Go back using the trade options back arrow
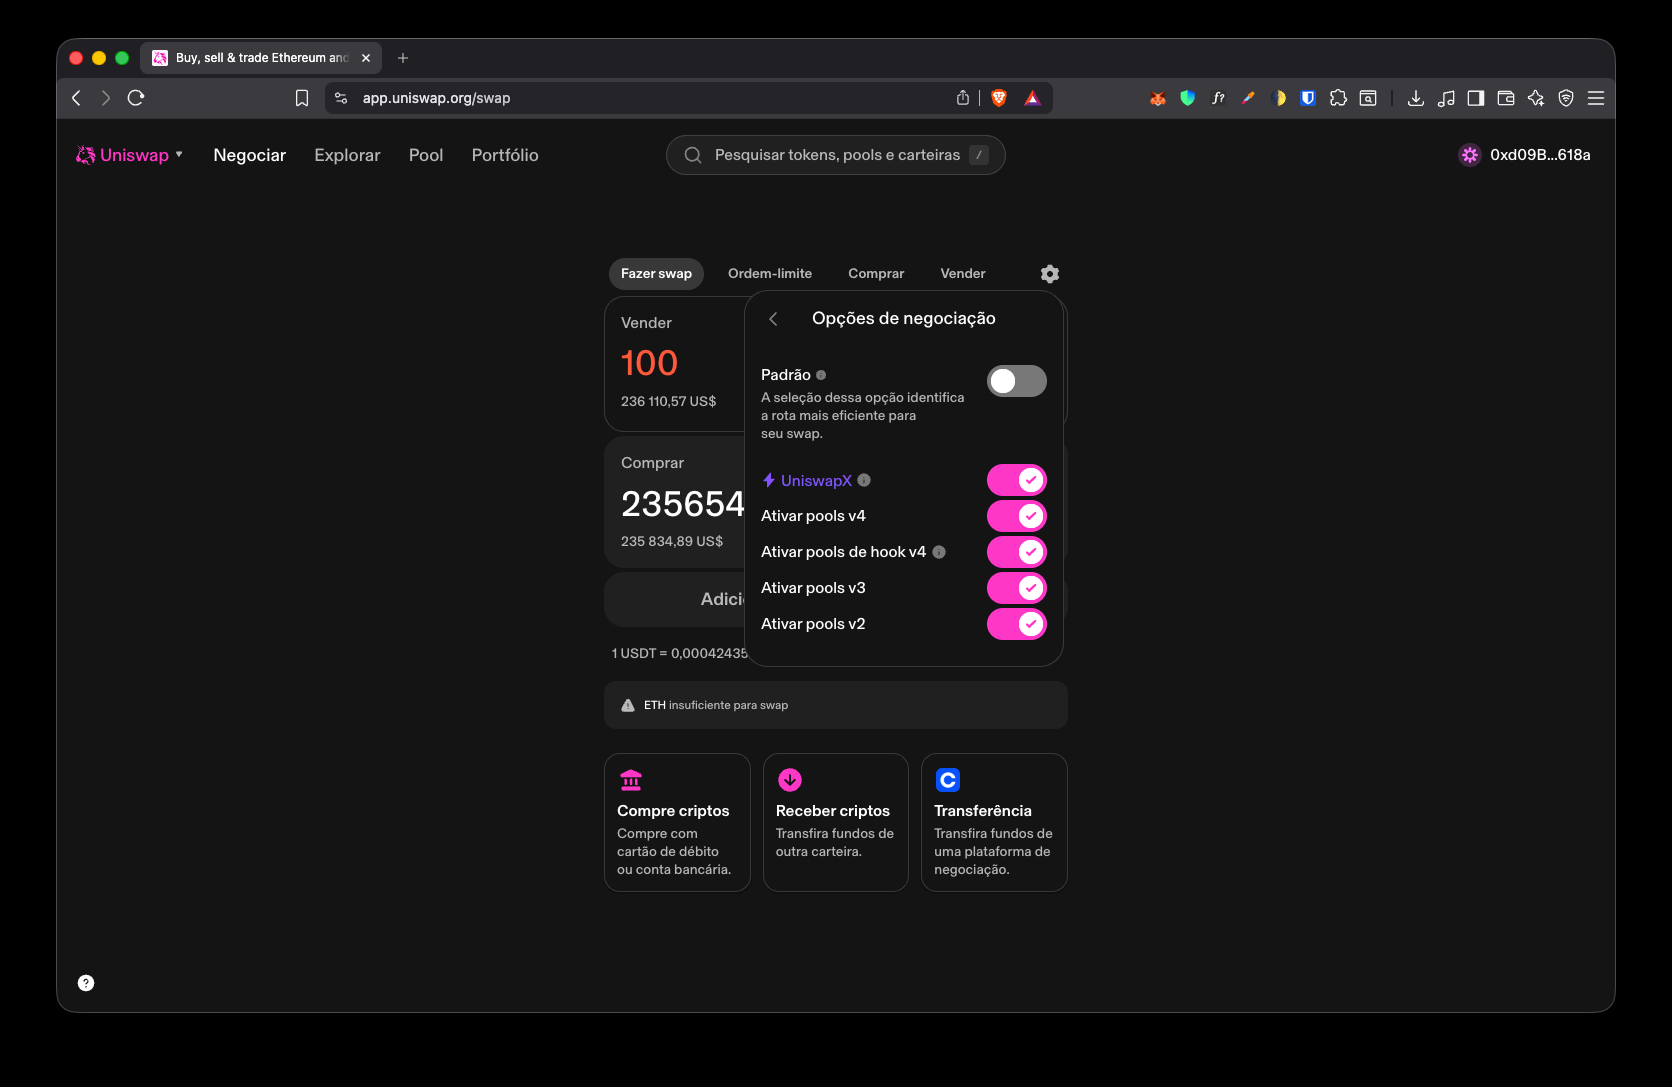1672x1087 pixels. tap(773, 319)
